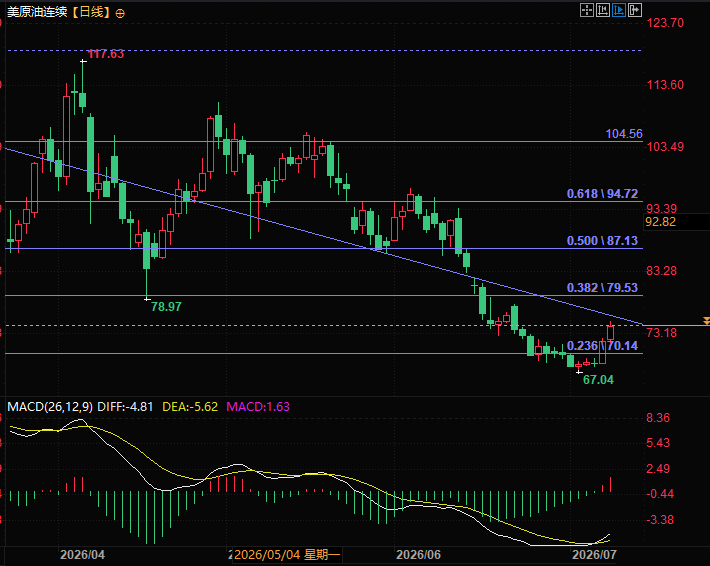This screenshot has width=710, height=566.
Task: Select the 0.618 \ 94.72 Fibonacci label
Action: click(602, 194)
